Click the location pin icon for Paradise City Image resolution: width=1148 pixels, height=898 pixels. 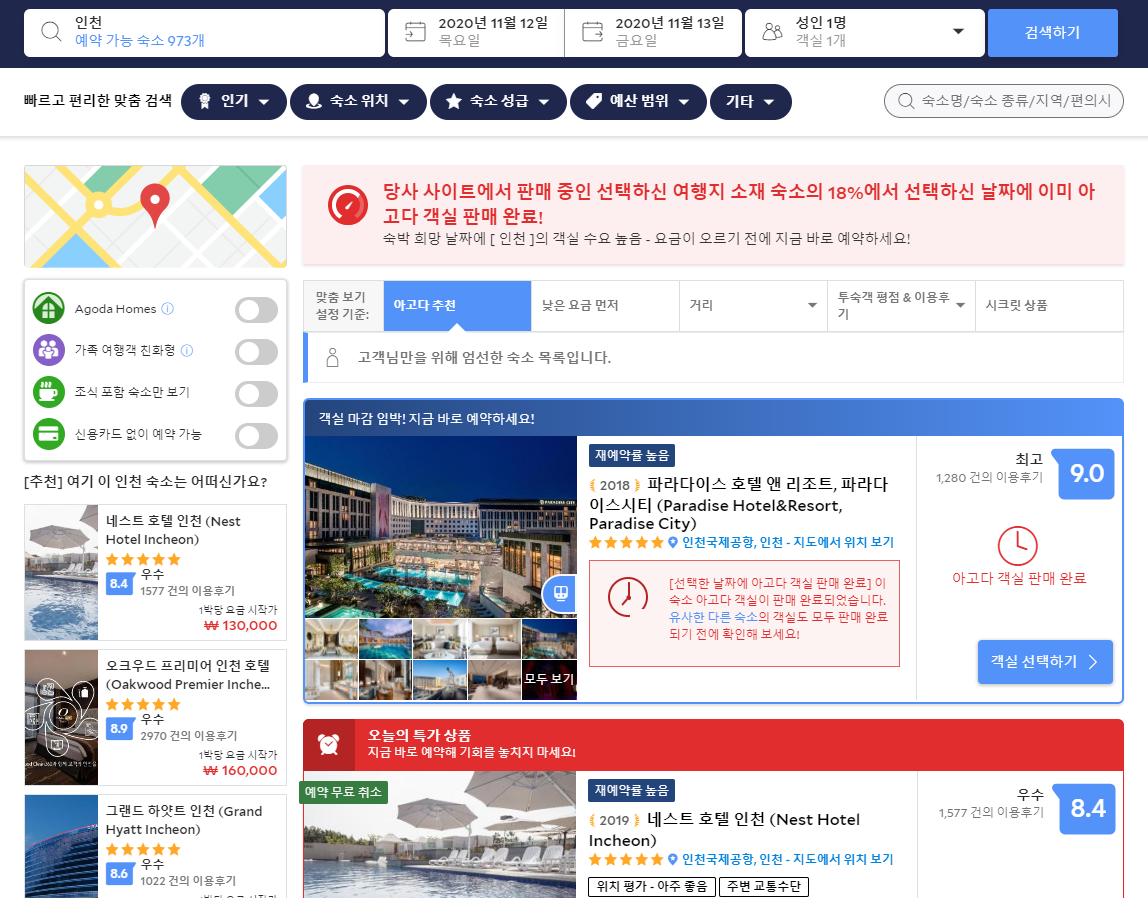[673, 542]
